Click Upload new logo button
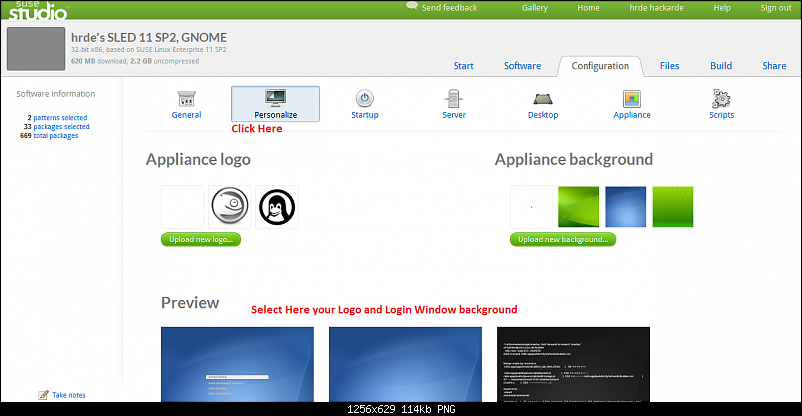Viewport: 802px width, 416px height. coord(200,240)
